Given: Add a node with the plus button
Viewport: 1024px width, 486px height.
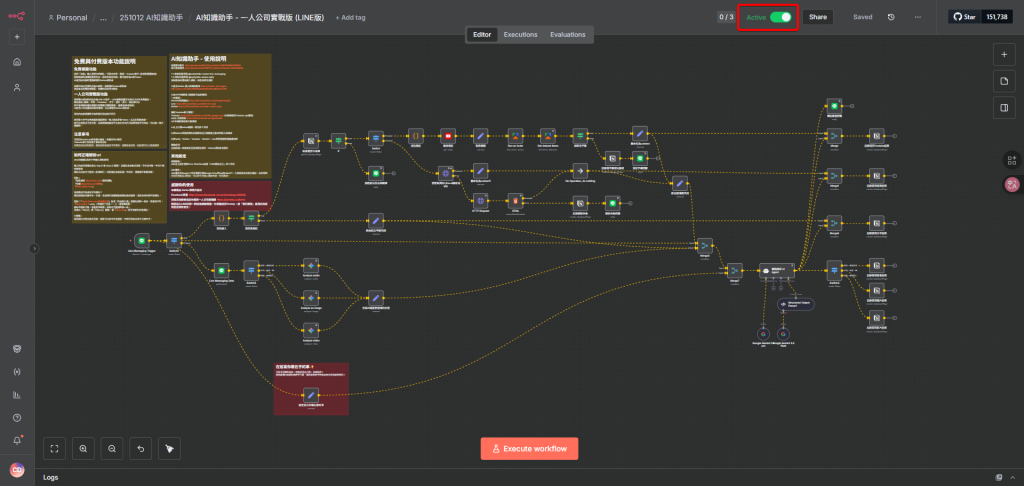Looking at the screenshot, I should (1004, 53).
